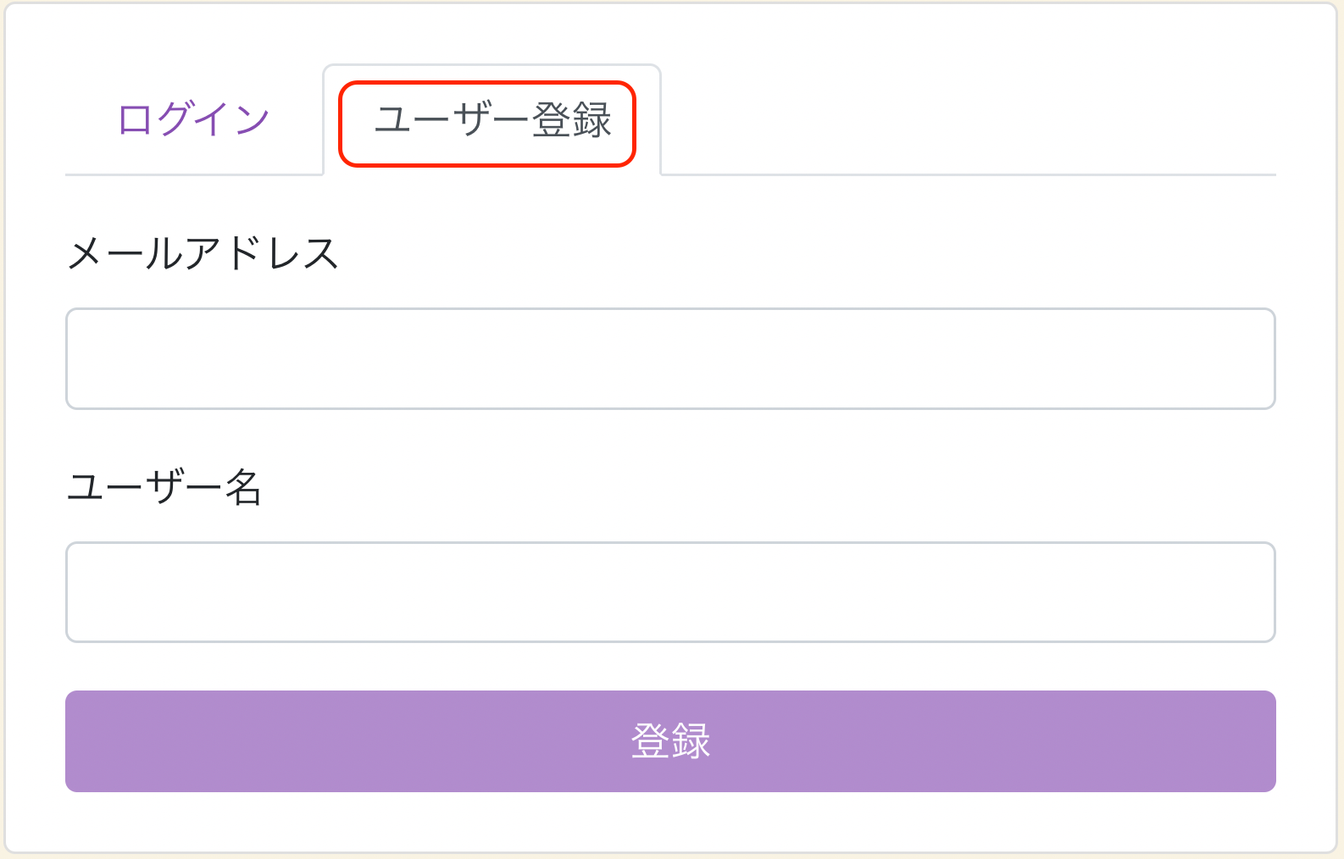This screenshot has width=1344, height=859.
Task: Click inside the ユーザー名 text box
Action: click(x=670, y=592)
